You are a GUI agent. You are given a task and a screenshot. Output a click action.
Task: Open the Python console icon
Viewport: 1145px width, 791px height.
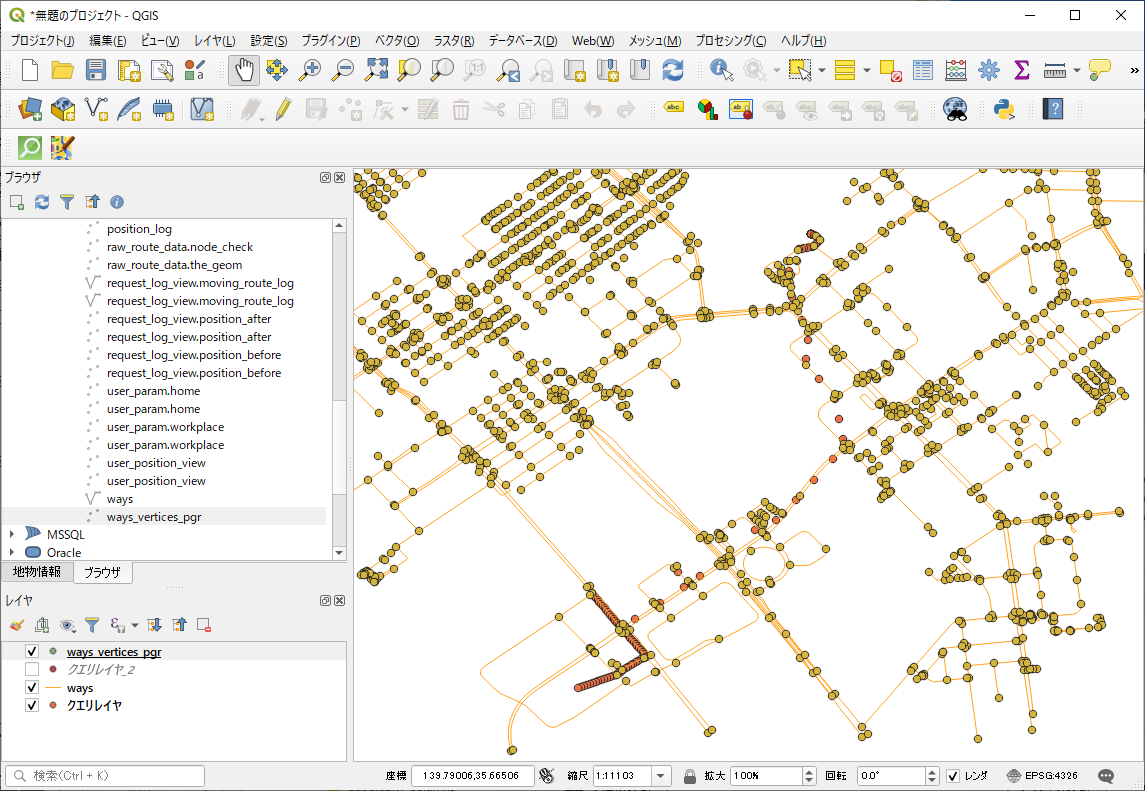[x=1005, y=109]
